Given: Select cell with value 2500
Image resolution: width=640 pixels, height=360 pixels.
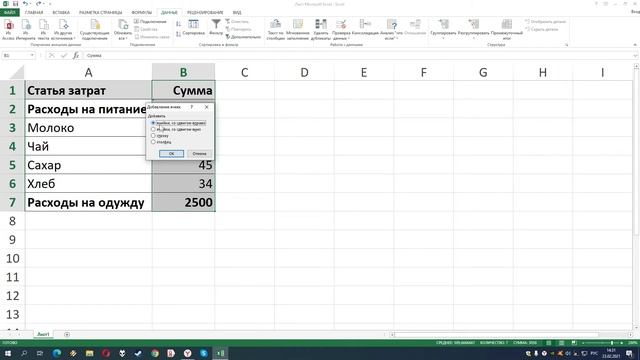Looking at the screenshot, I should [183, 202].
